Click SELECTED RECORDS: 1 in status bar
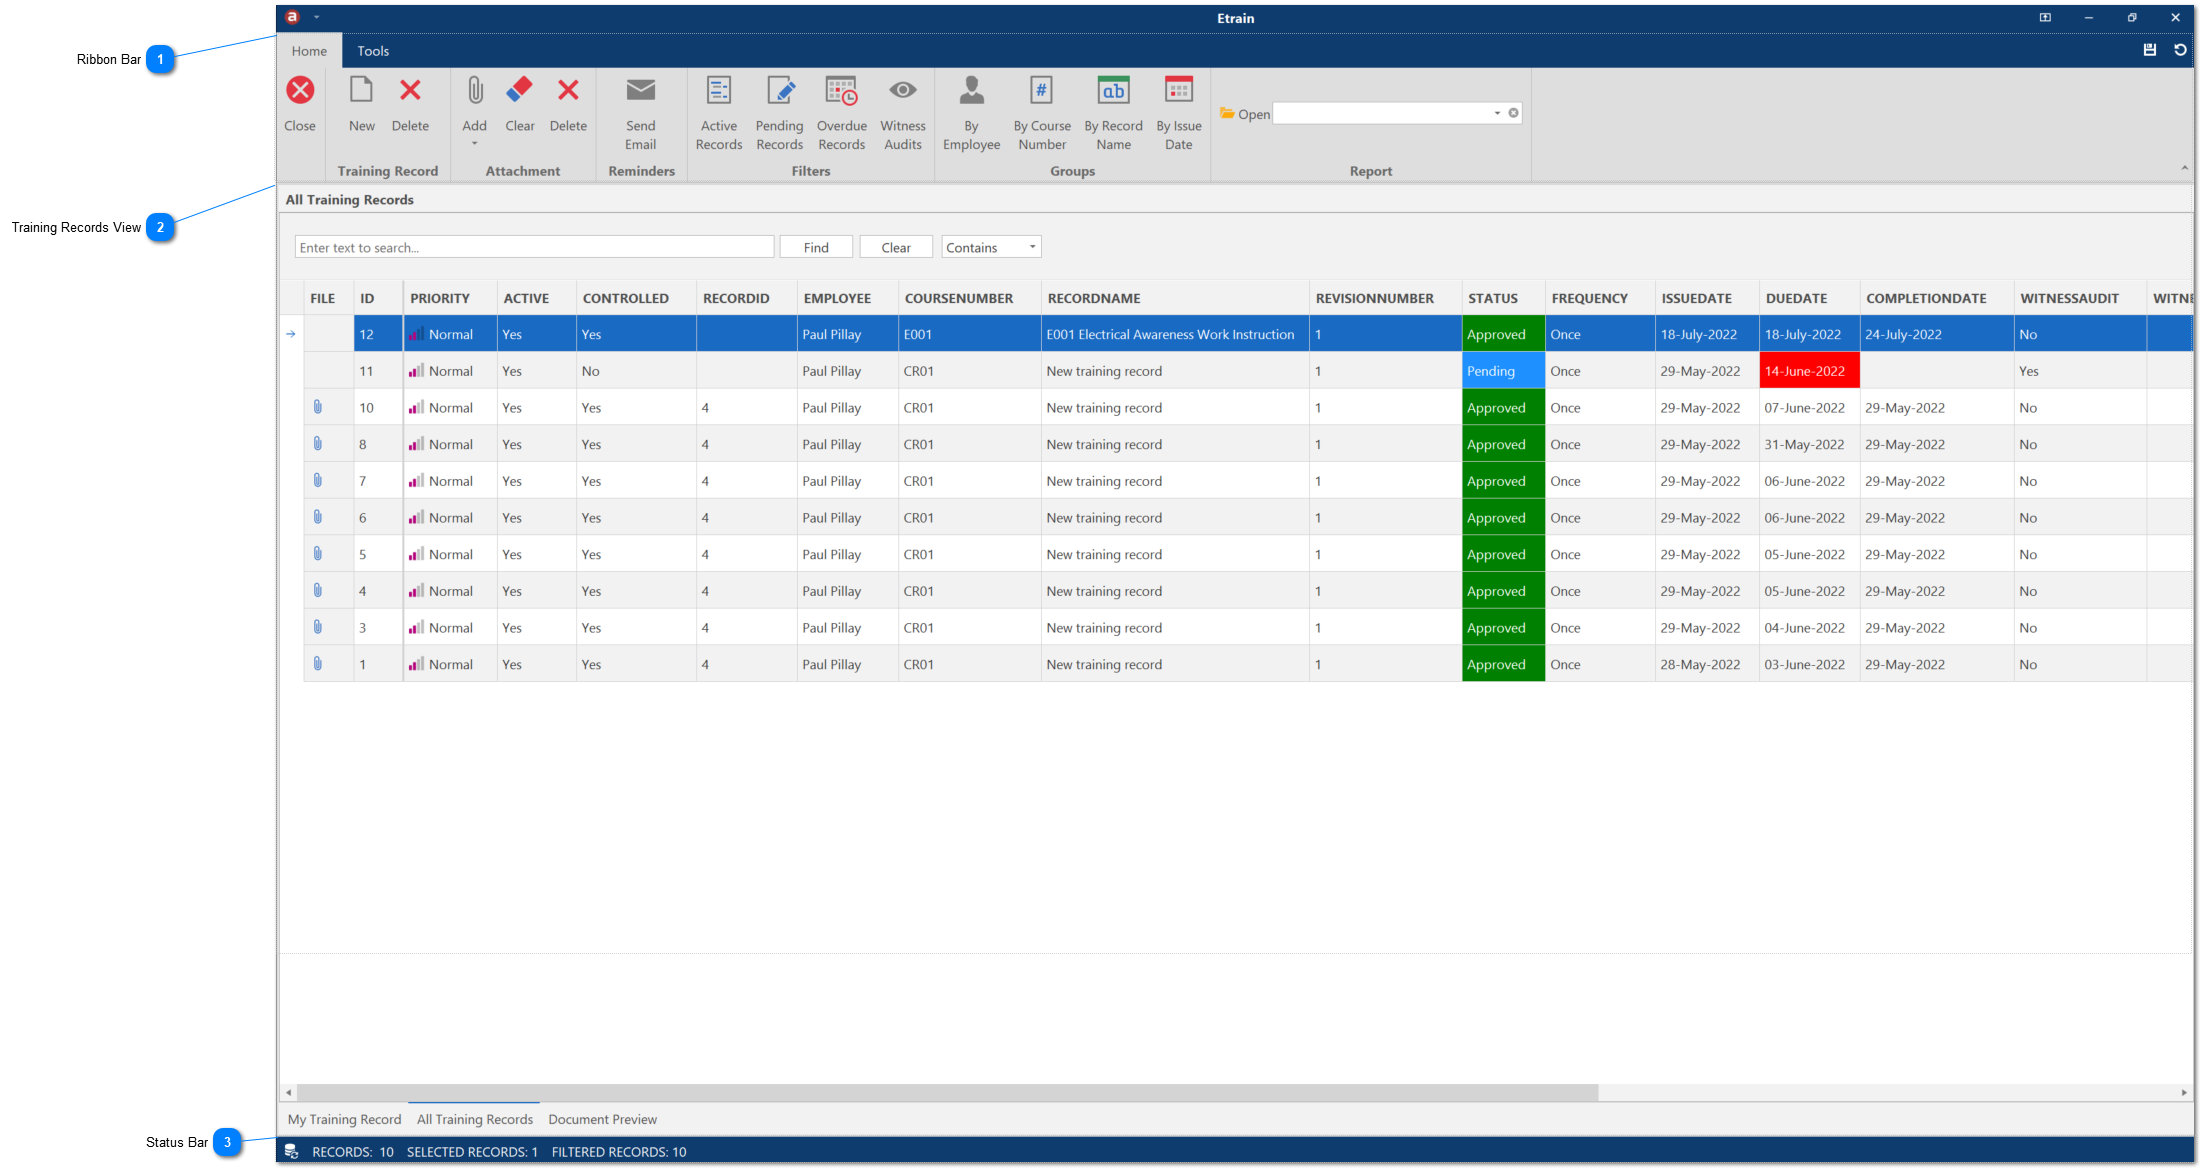 coord(472,1152)
